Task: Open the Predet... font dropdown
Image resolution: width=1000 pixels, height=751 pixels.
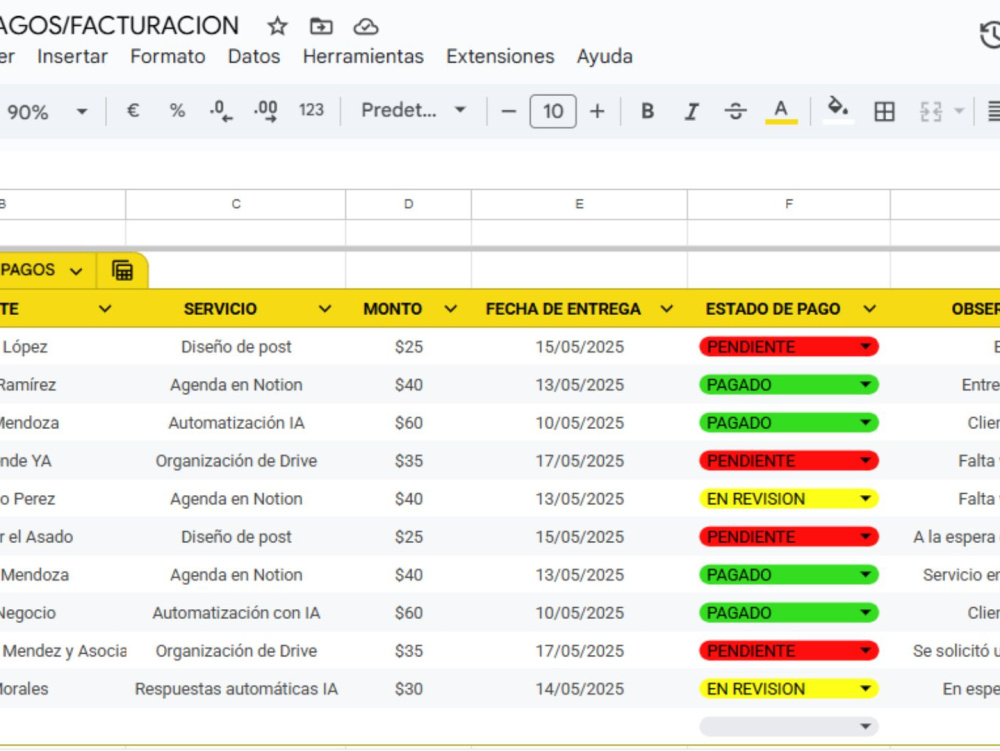Action: (x=413, y=111)
